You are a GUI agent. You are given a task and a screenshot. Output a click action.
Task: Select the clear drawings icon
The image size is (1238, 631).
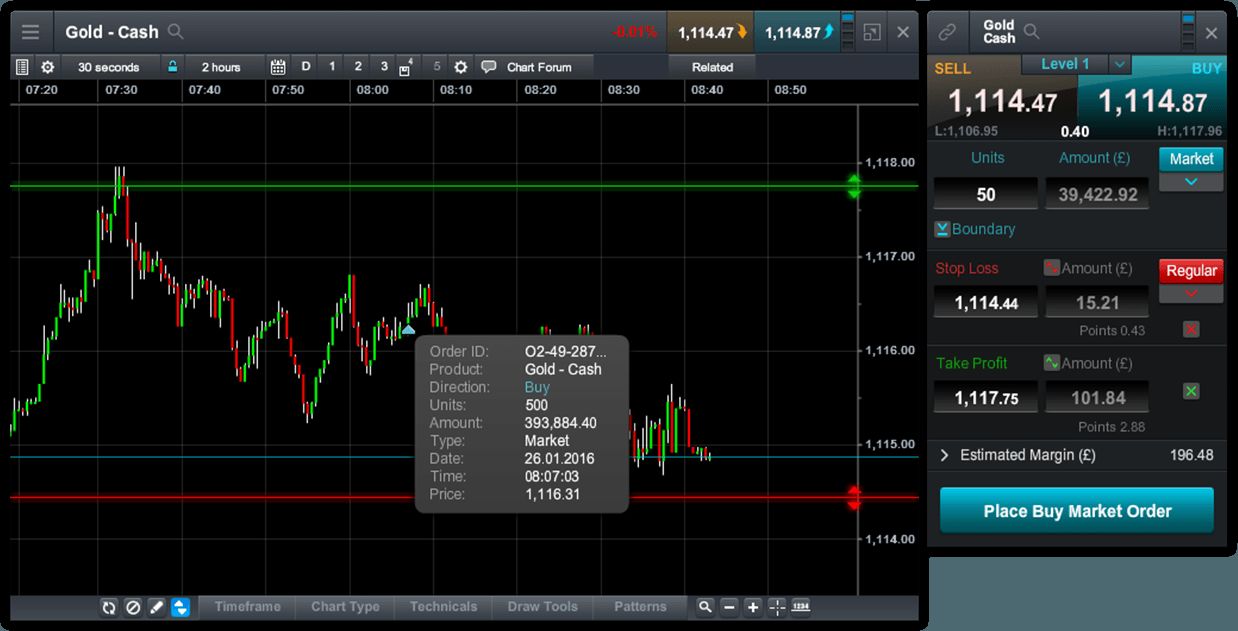point(132,607)
